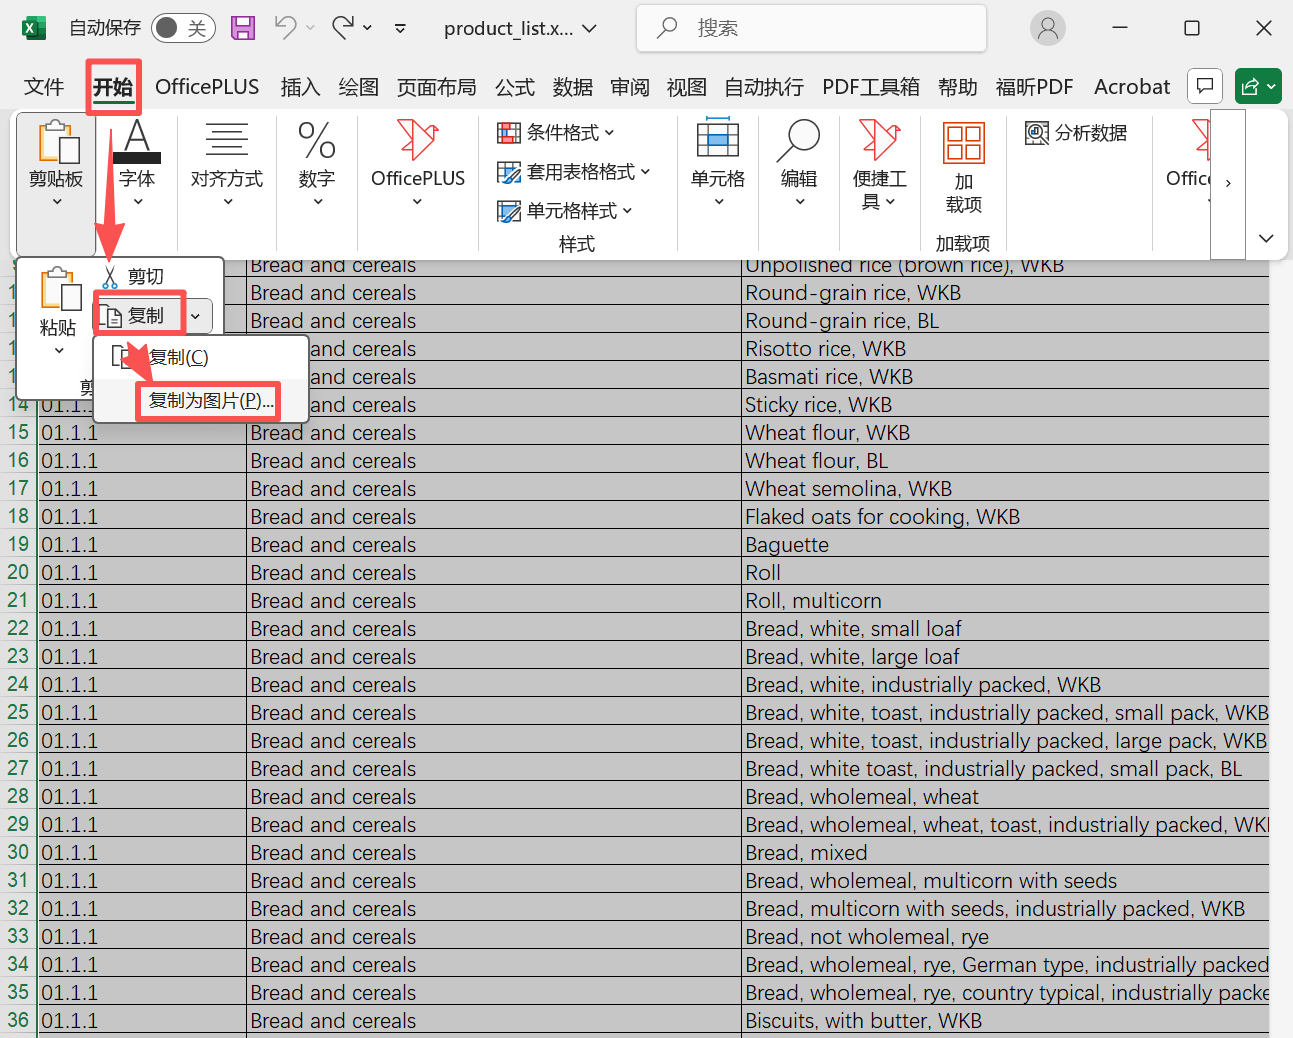
Task: Click the Save icon in title bar
Action: (x=243, y=28)
